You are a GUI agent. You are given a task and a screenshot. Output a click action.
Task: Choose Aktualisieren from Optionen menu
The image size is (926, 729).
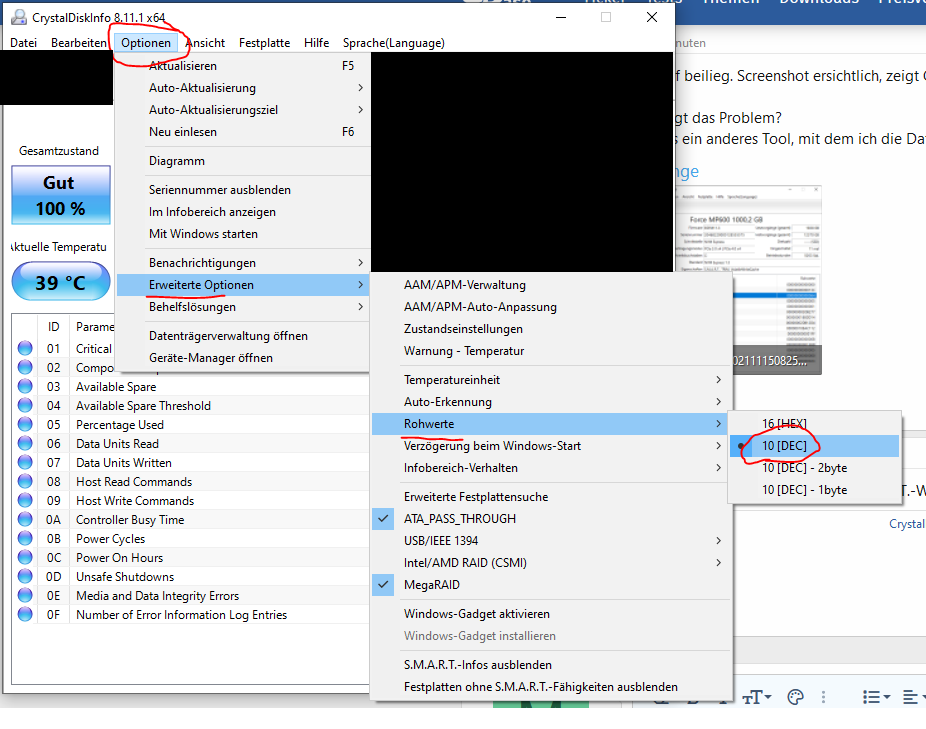[243, 66]
